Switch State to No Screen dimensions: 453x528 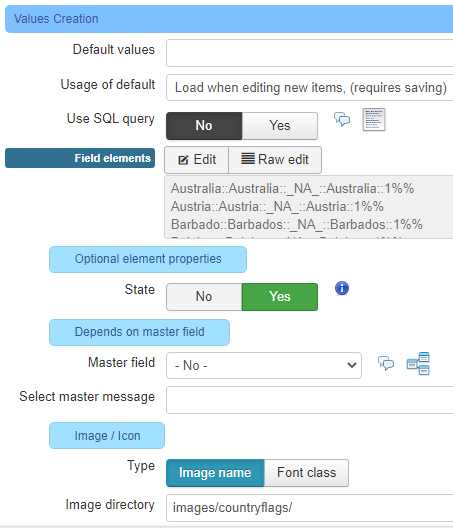[204, 297]
